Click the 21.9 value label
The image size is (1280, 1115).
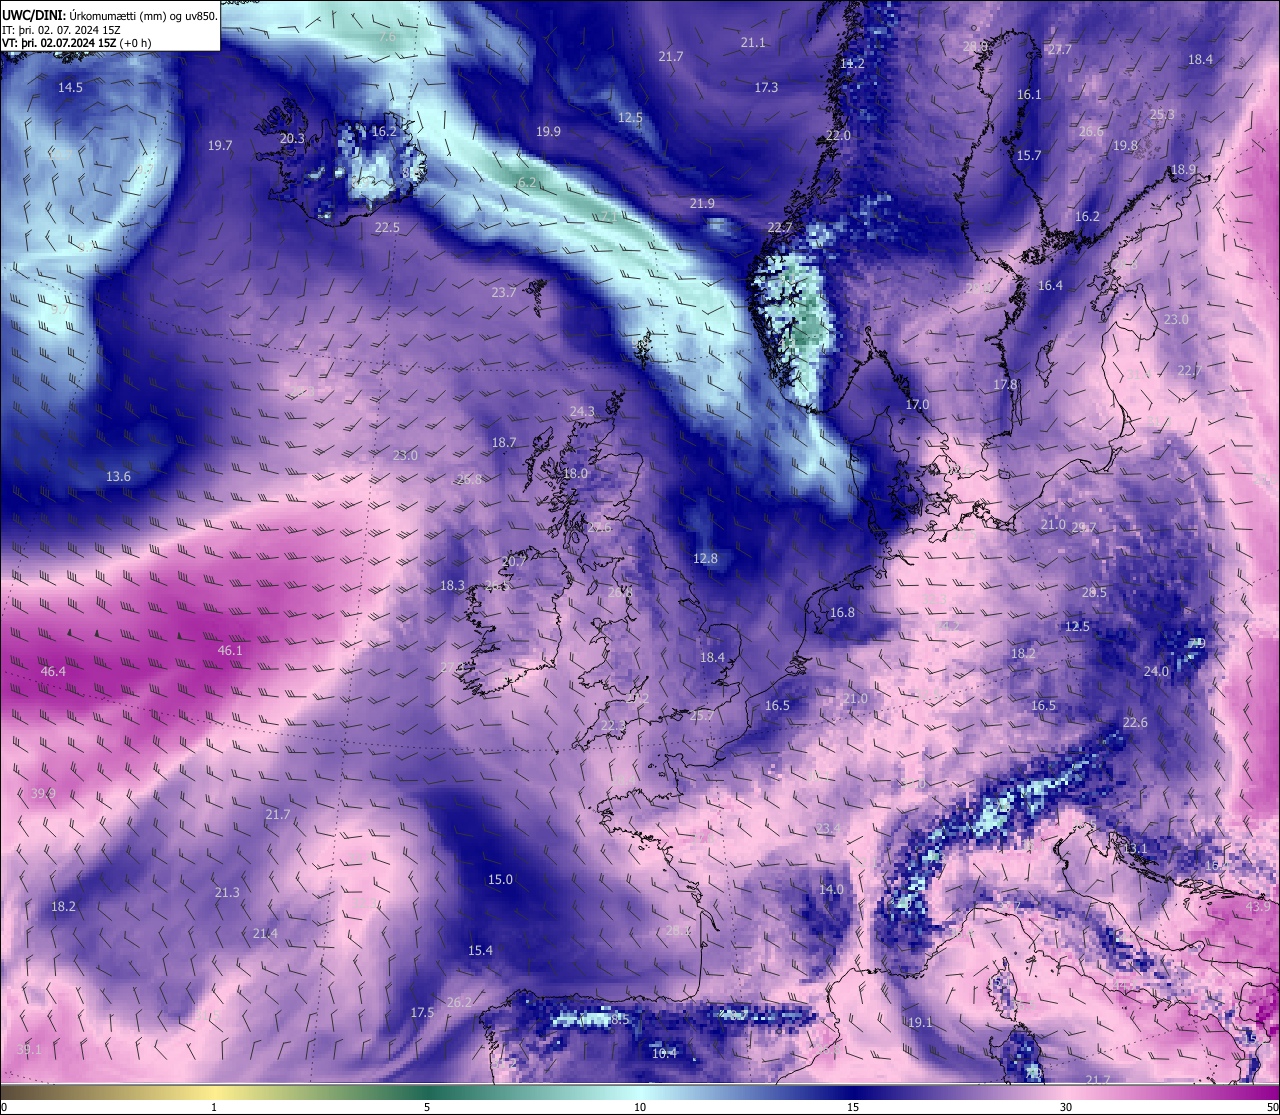pos(702,203)
